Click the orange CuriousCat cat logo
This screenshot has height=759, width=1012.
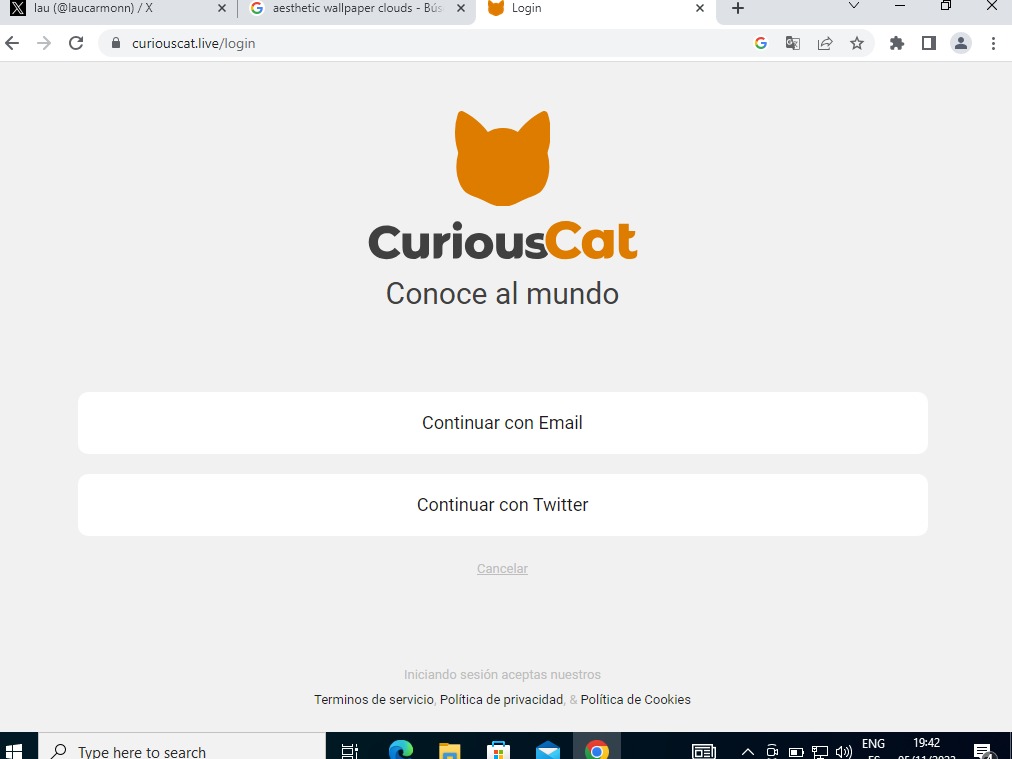pos(502,158)
